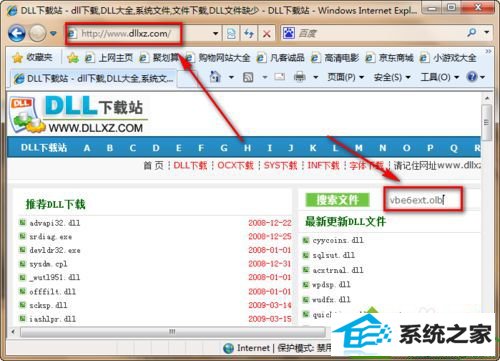500x361 pixels.
Task: Click the horizontal scrollbar thumb
Action: [172, 332]
